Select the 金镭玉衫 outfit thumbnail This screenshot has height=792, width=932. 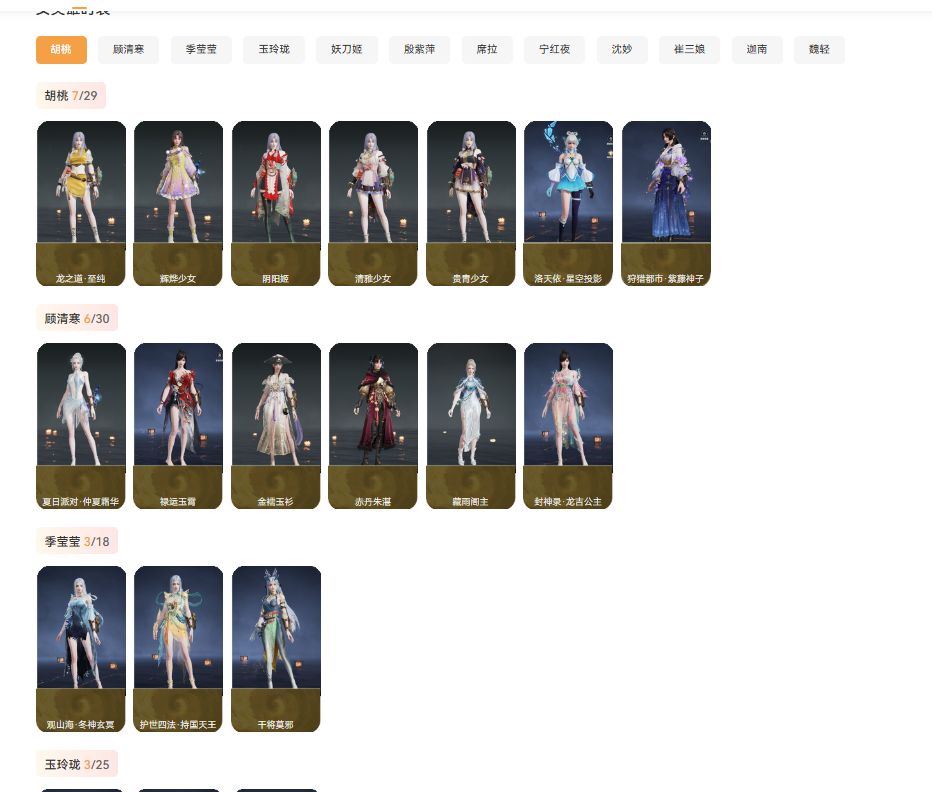[276, 425]
